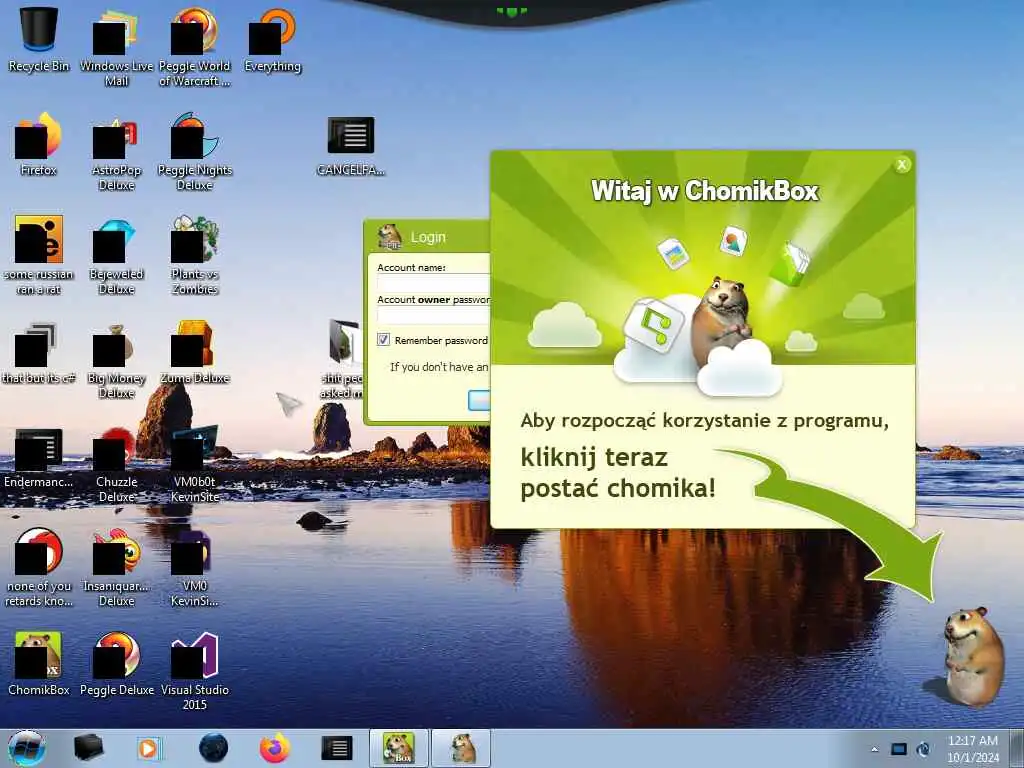Select the Everything desktop icon
The width and height of the screenshot is (1024, 768).
(x=272, y=39)
